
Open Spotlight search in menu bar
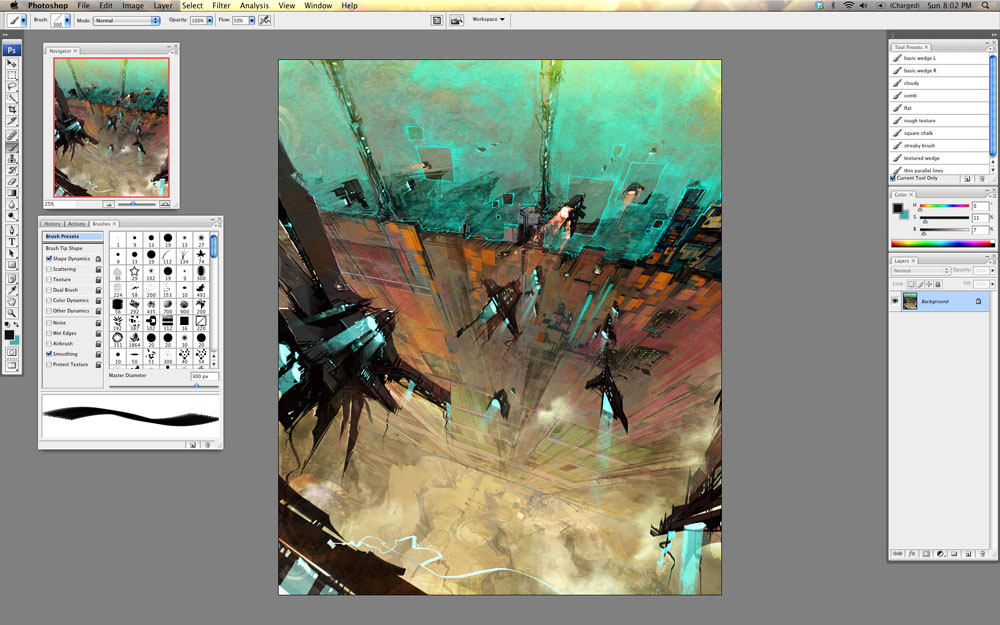(x=985, y=5)
